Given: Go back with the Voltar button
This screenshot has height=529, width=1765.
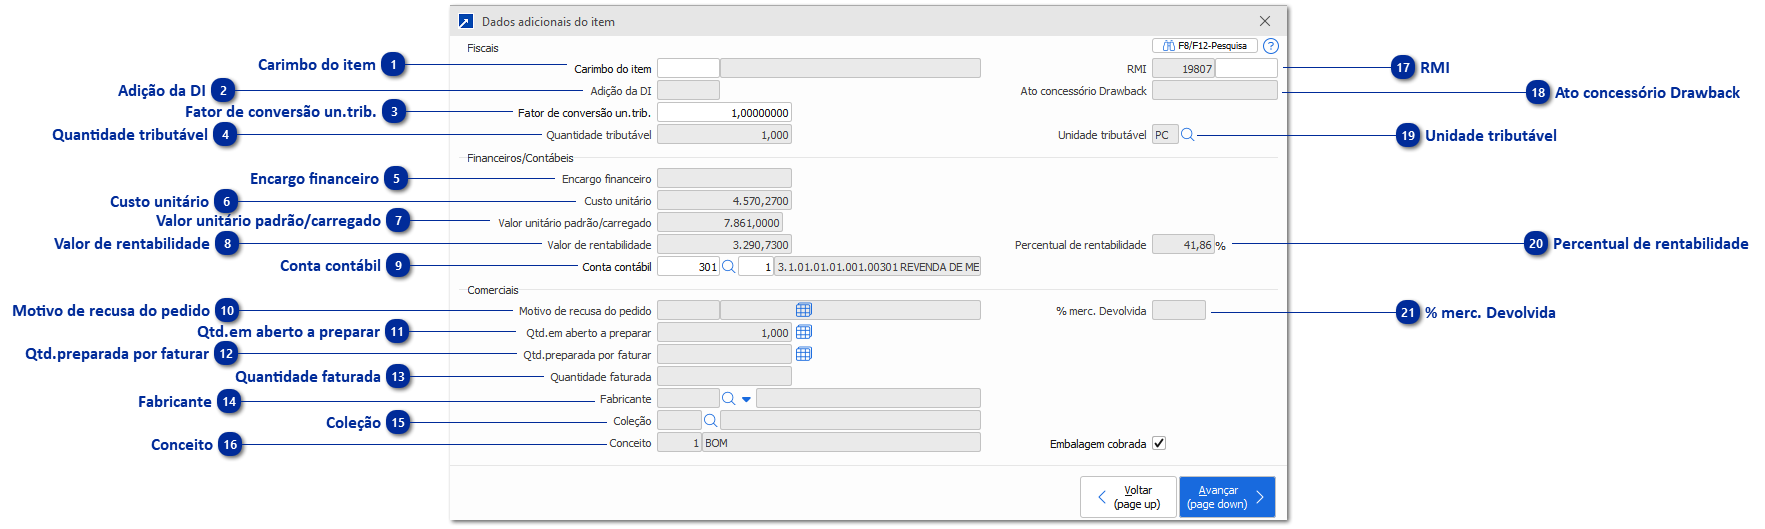Looking at the screenshot, I should click(1128, 497).
